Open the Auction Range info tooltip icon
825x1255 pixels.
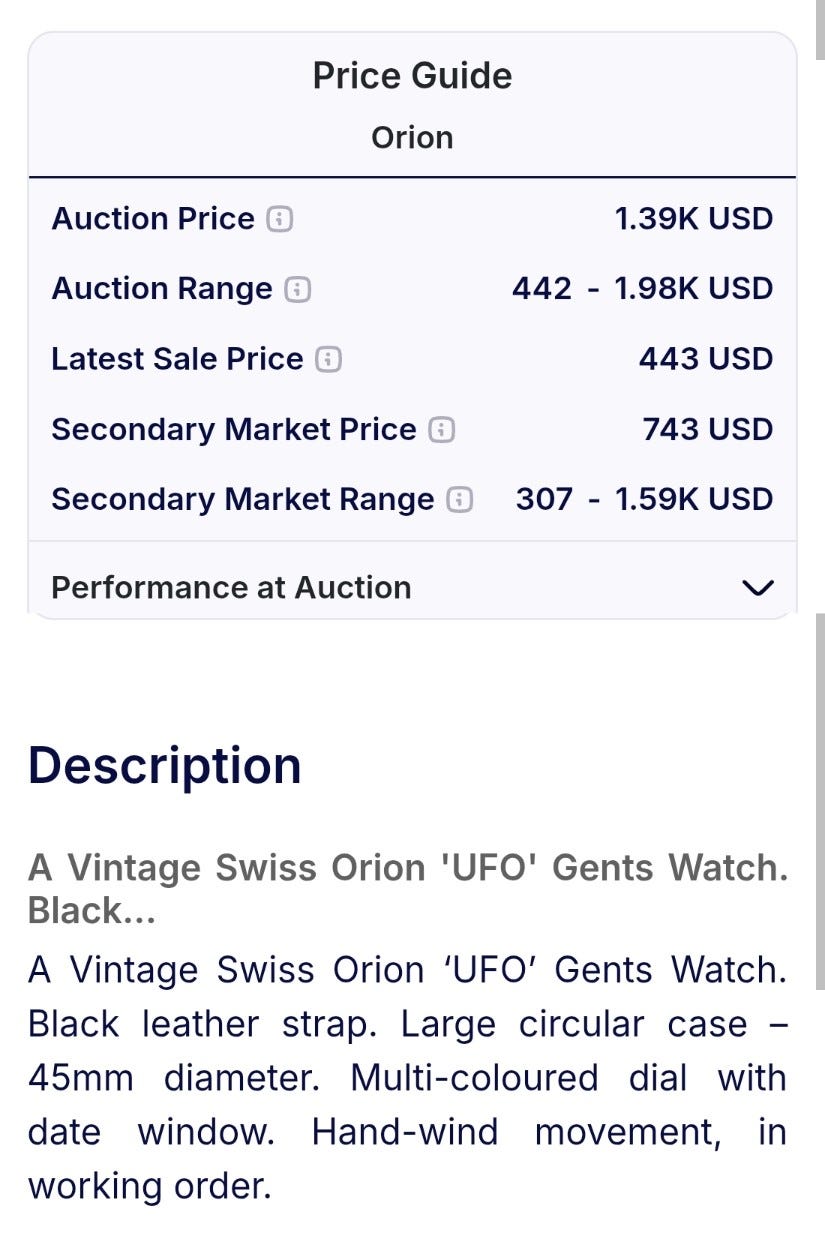(x=297, y=289)
